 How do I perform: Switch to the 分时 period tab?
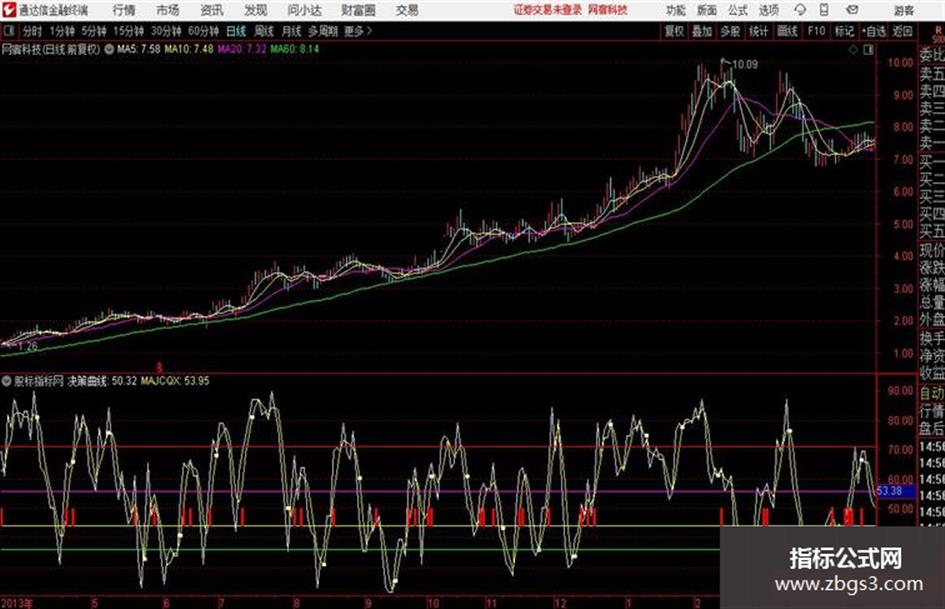coord(32,31)
